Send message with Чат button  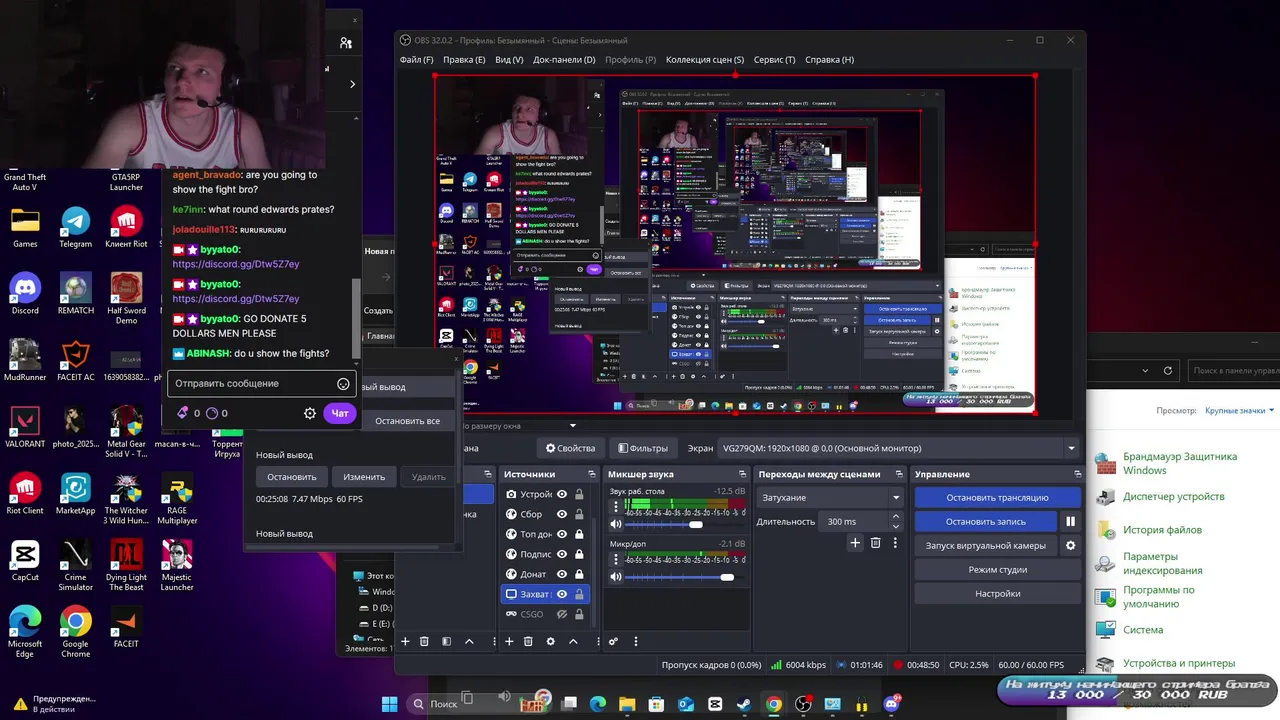[340, 413]
